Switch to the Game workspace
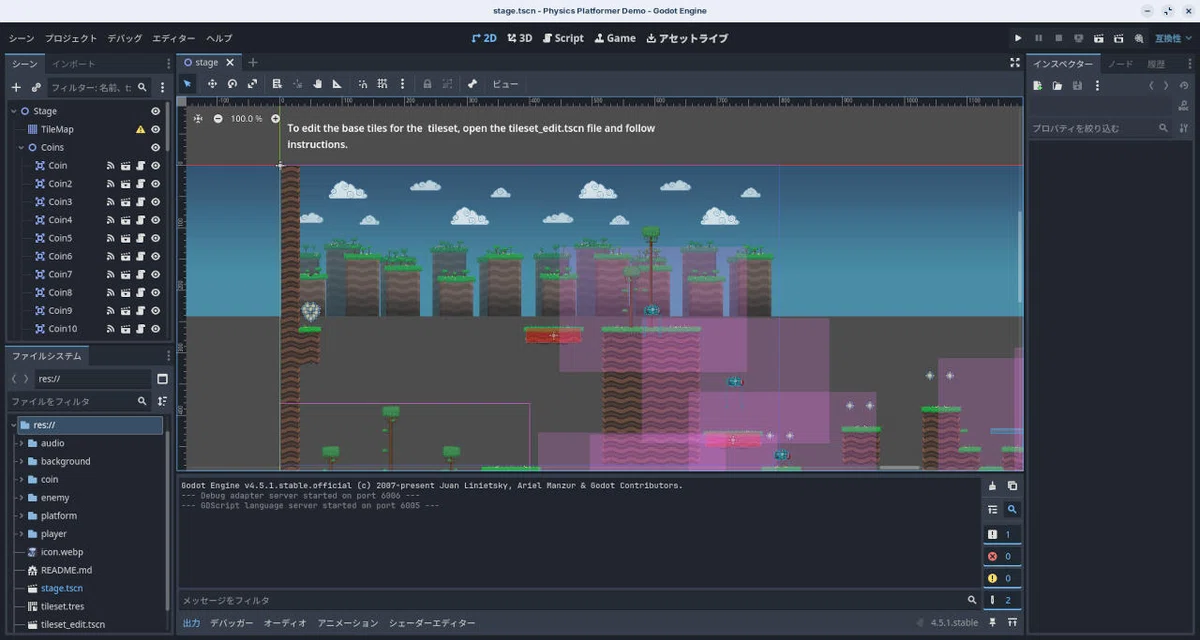This screenshot has width=1200, height=640. pyautogui.click(x=615, y=38)
